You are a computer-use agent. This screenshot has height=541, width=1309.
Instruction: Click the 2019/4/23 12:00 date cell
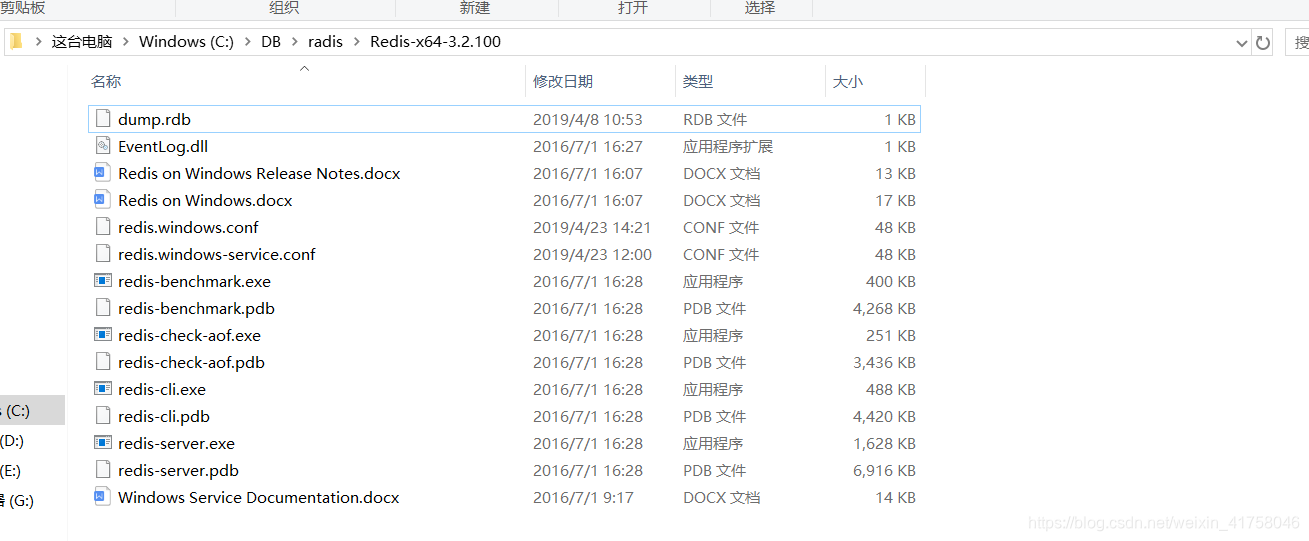(592, 254)
